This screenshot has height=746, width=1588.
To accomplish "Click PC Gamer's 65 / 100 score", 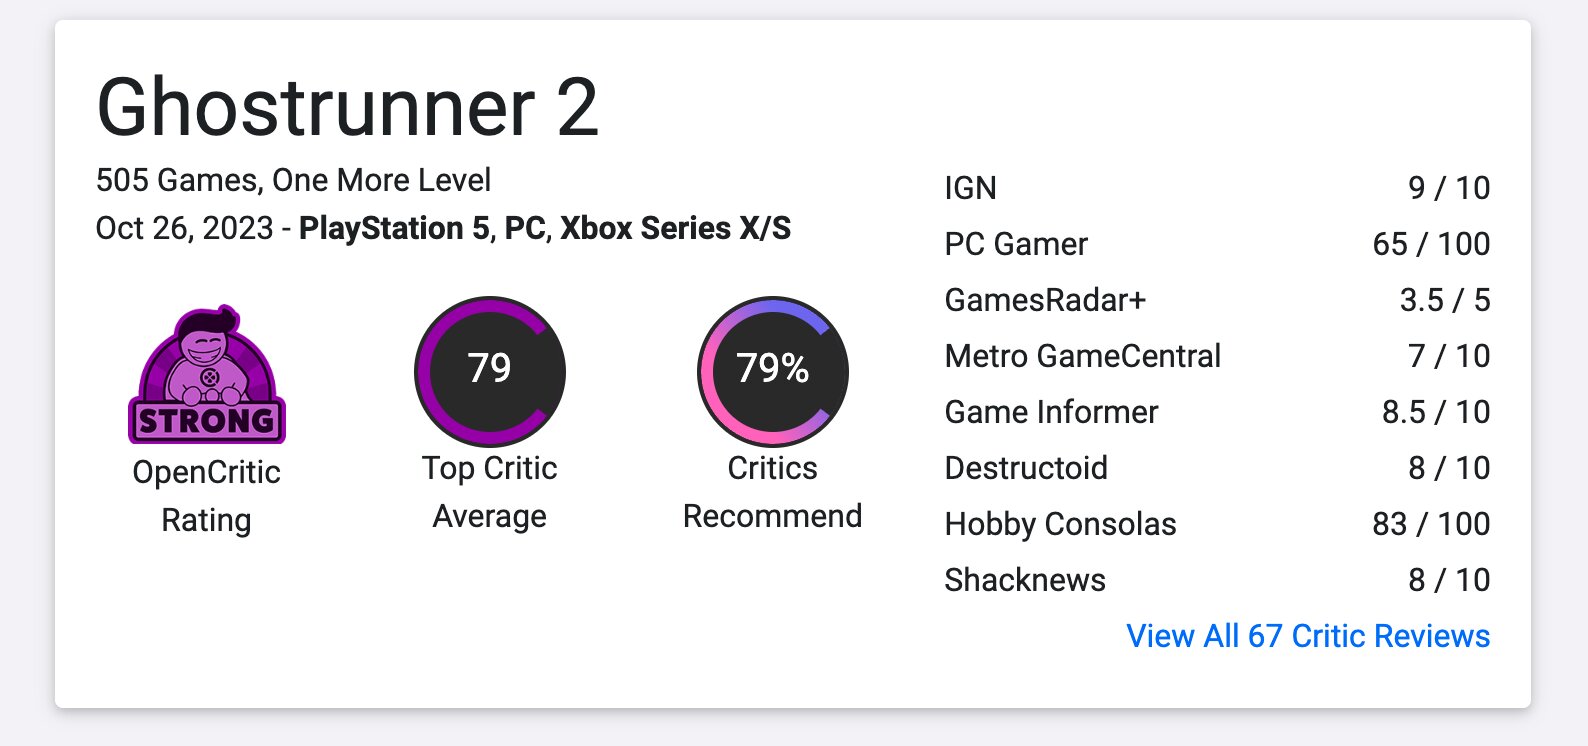I will click(1430, 244).
